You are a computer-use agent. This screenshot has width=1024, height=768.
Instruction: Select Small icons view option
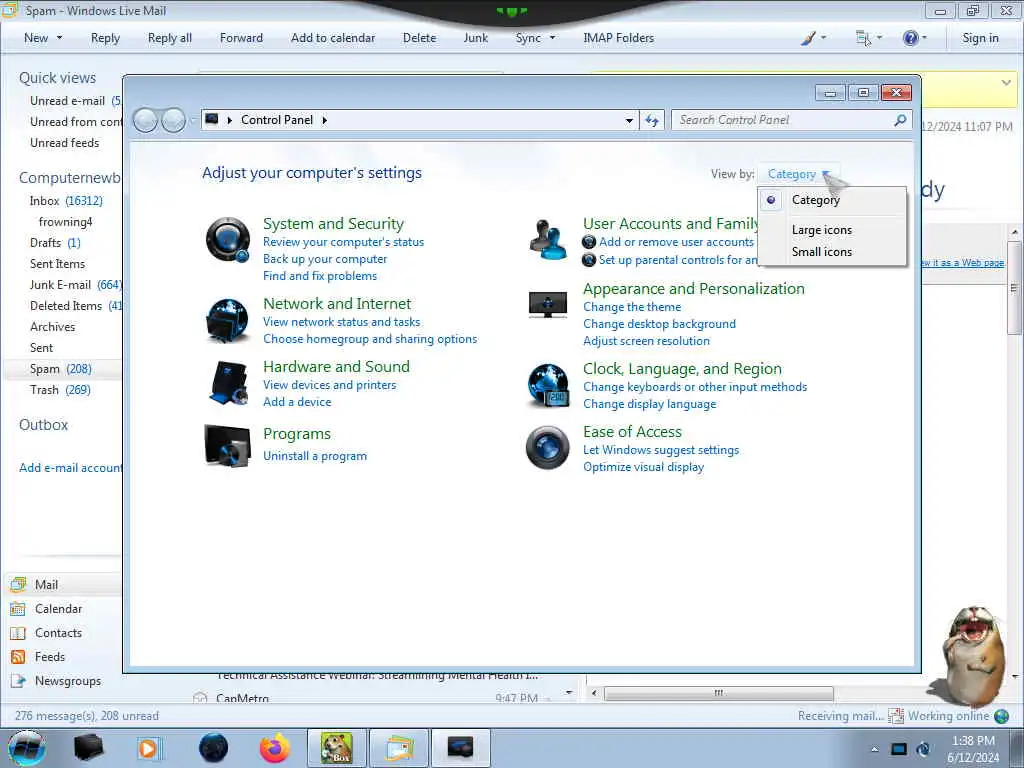tap(832, 252)
